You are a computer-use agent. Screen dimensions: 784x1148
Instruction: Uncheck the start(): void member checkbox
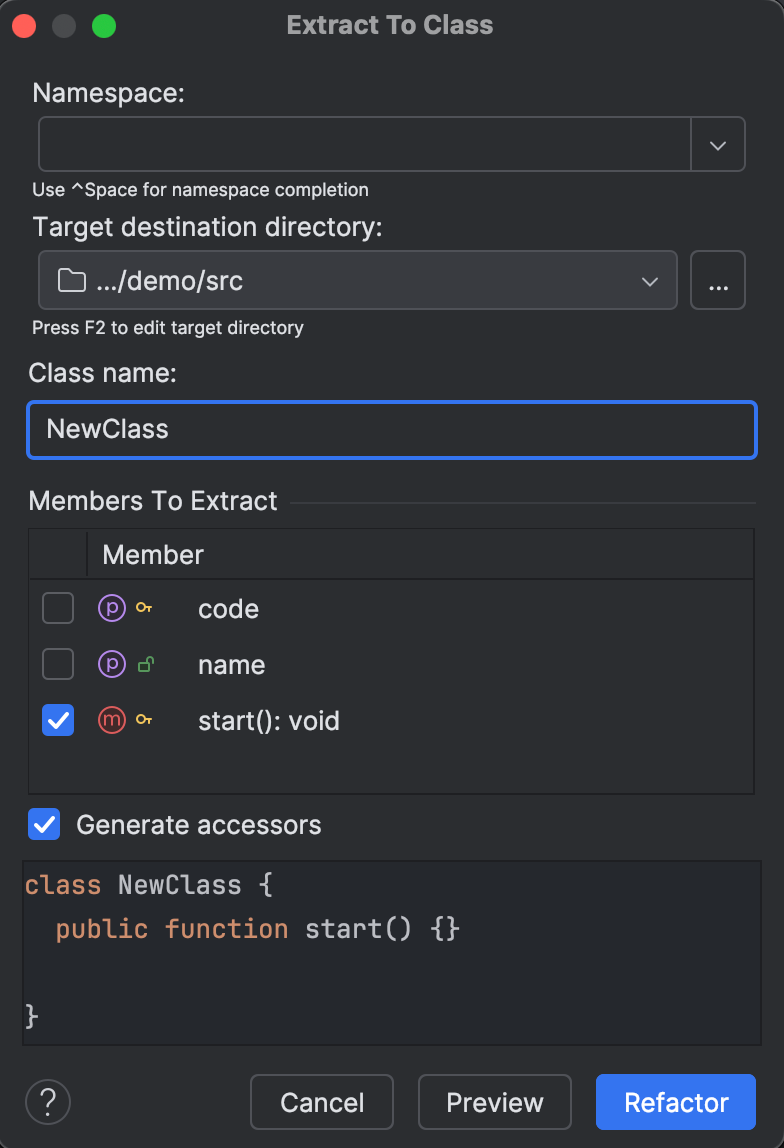click(x=57, y=720)
